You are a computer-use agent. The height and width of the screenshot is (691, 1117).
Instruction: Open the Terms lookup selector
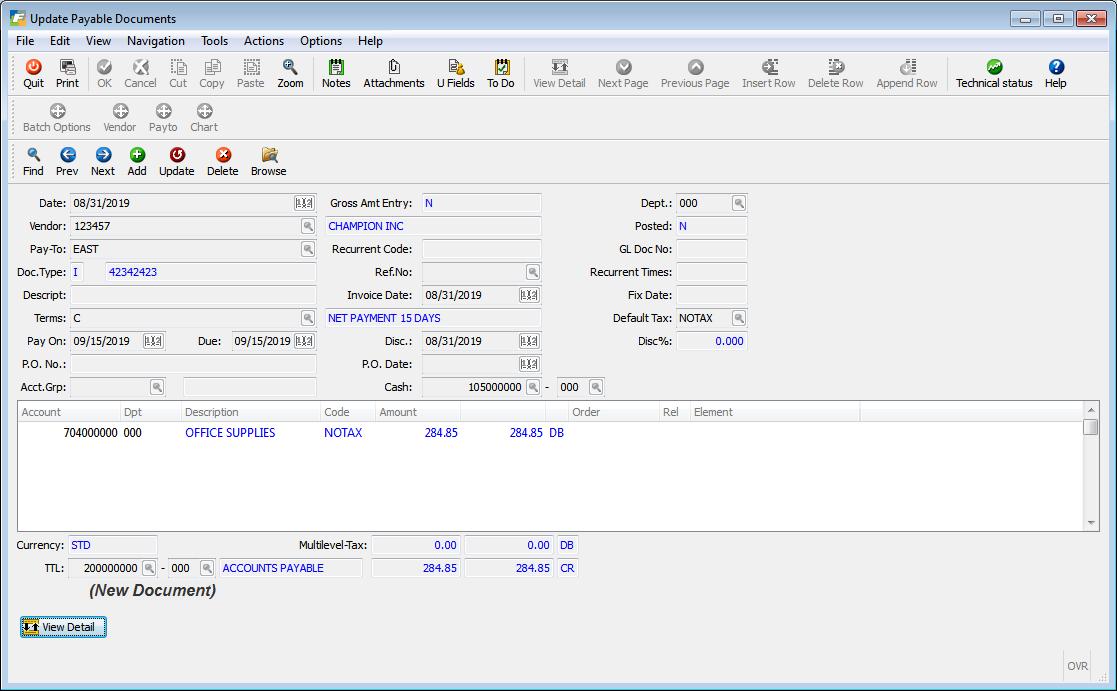click(309, 318)
